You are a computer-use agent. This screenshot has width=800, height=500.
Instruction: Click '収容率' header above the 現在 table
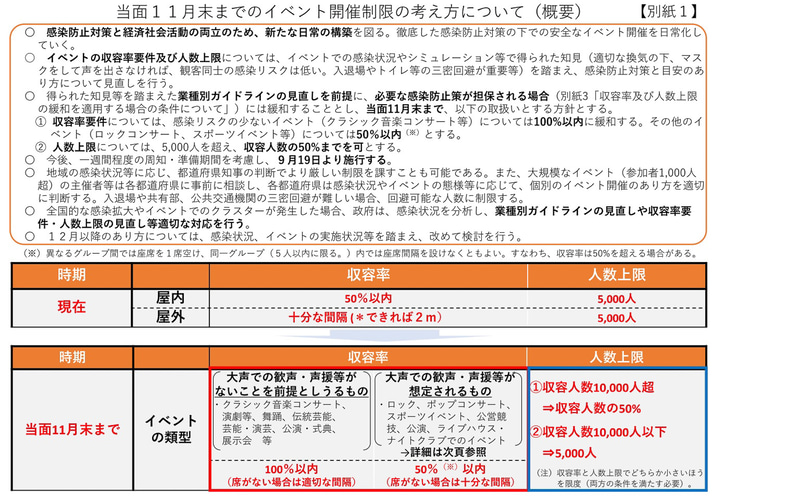point(368,275)
